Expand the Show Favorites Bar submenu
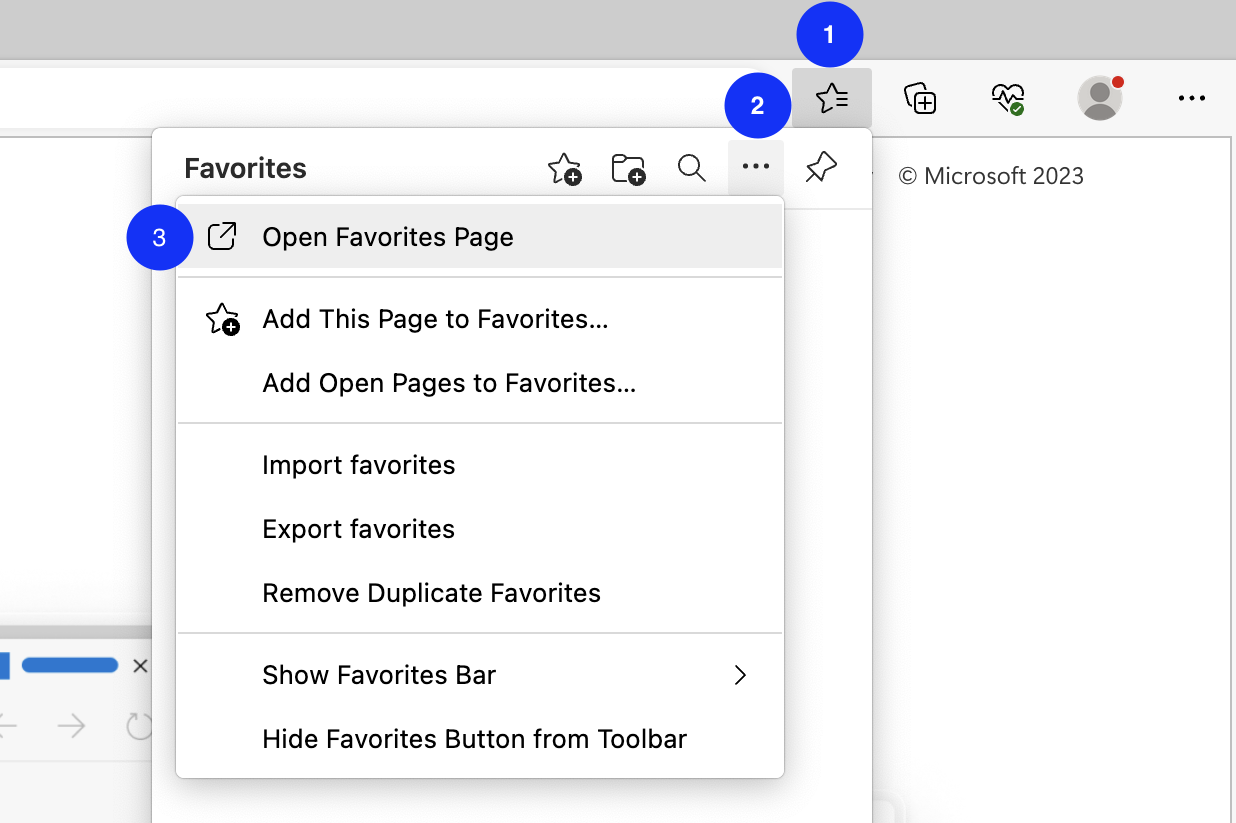Image resolution: width=1236 pixels, height=823 pixels. (480, 676)
